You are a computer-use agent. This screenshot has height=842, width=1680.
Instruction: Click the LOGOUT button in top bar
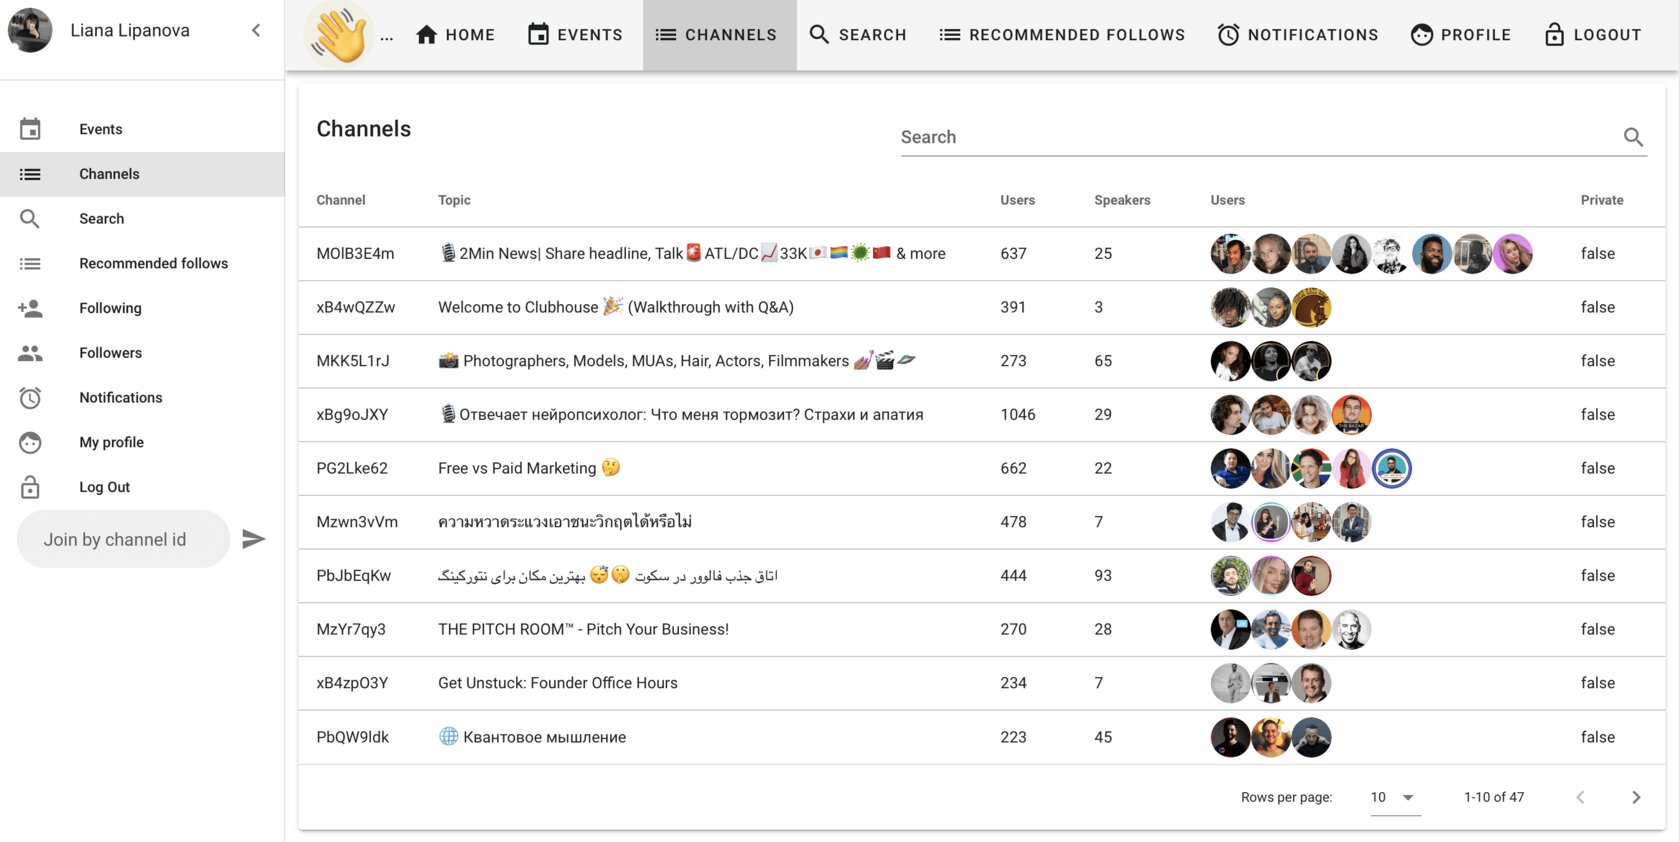1593,35
